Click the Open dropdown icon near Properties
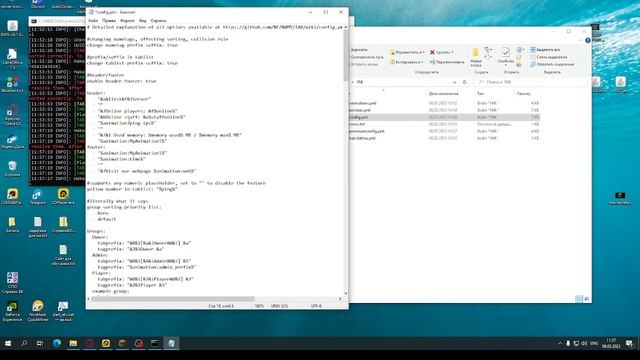The width and height of the screenshot is (640, 360). 519,50
